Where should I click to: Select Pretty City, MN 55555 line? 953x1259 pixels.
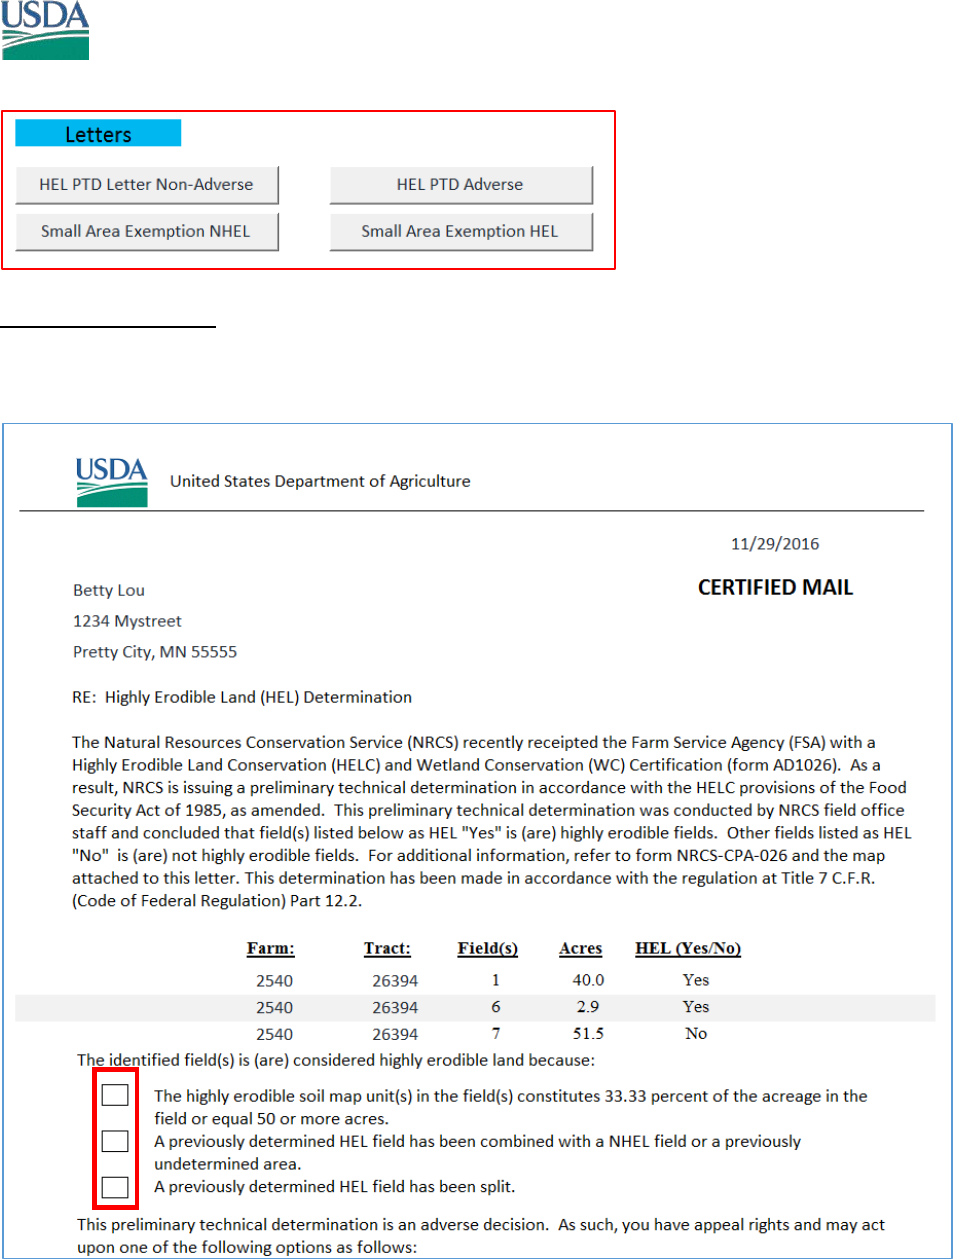pyautogui.click(x=155, y=652)
